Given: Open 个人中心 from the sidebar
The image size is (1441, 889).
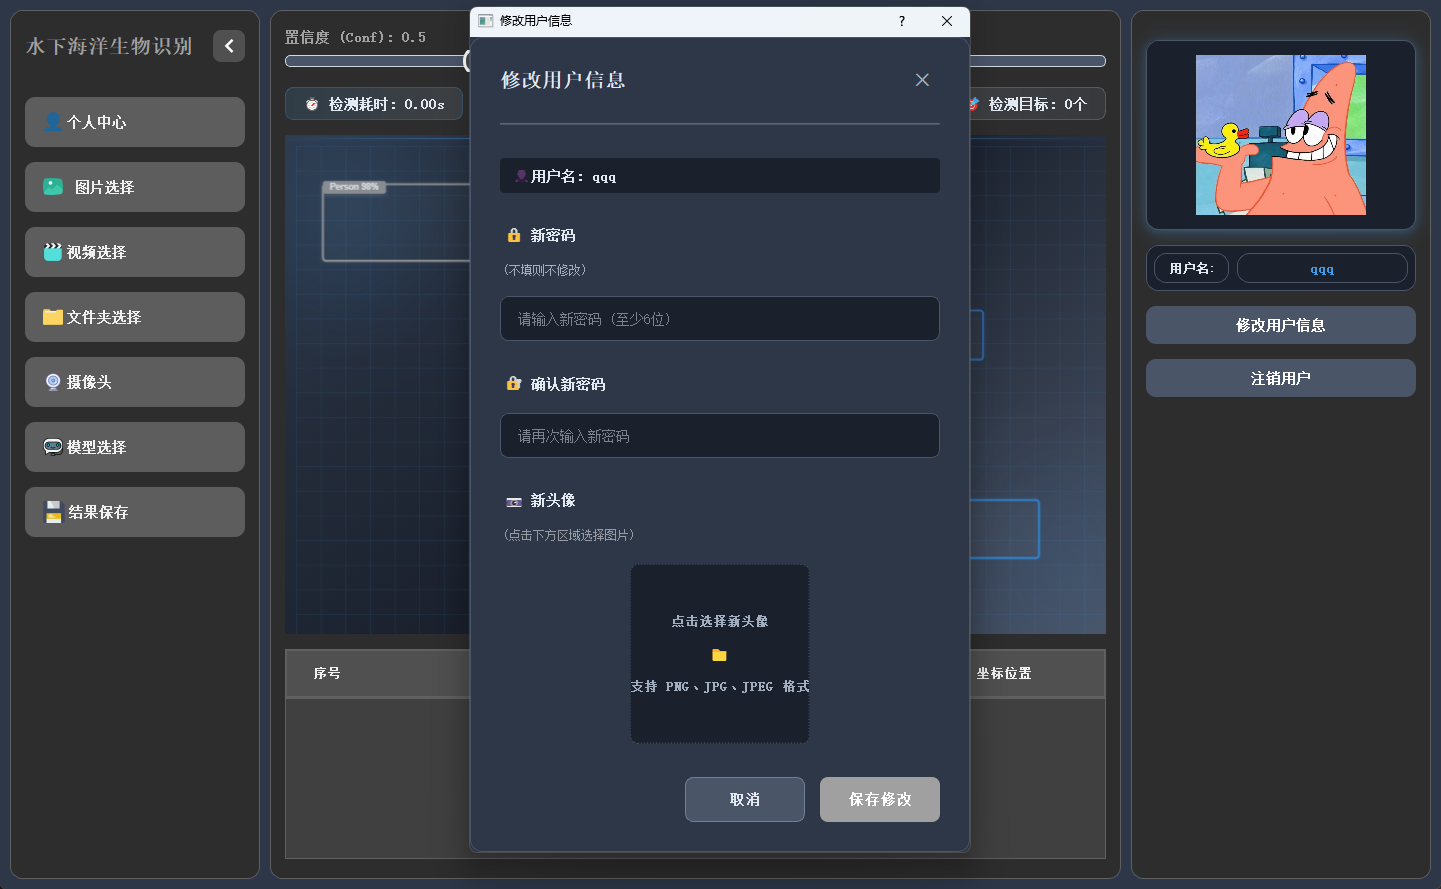Looking at the screenshot, I should point(135,122).
